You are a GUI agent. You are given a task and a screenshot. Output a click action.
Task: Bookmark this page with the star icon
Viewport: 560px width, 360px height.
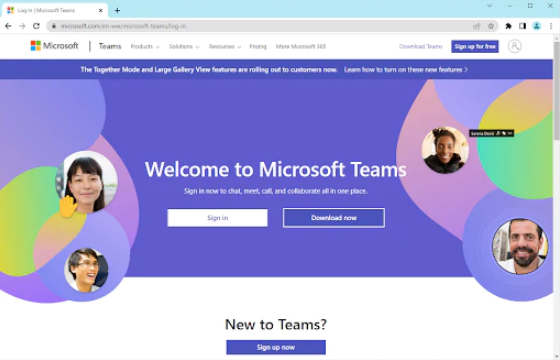point(491,26)
